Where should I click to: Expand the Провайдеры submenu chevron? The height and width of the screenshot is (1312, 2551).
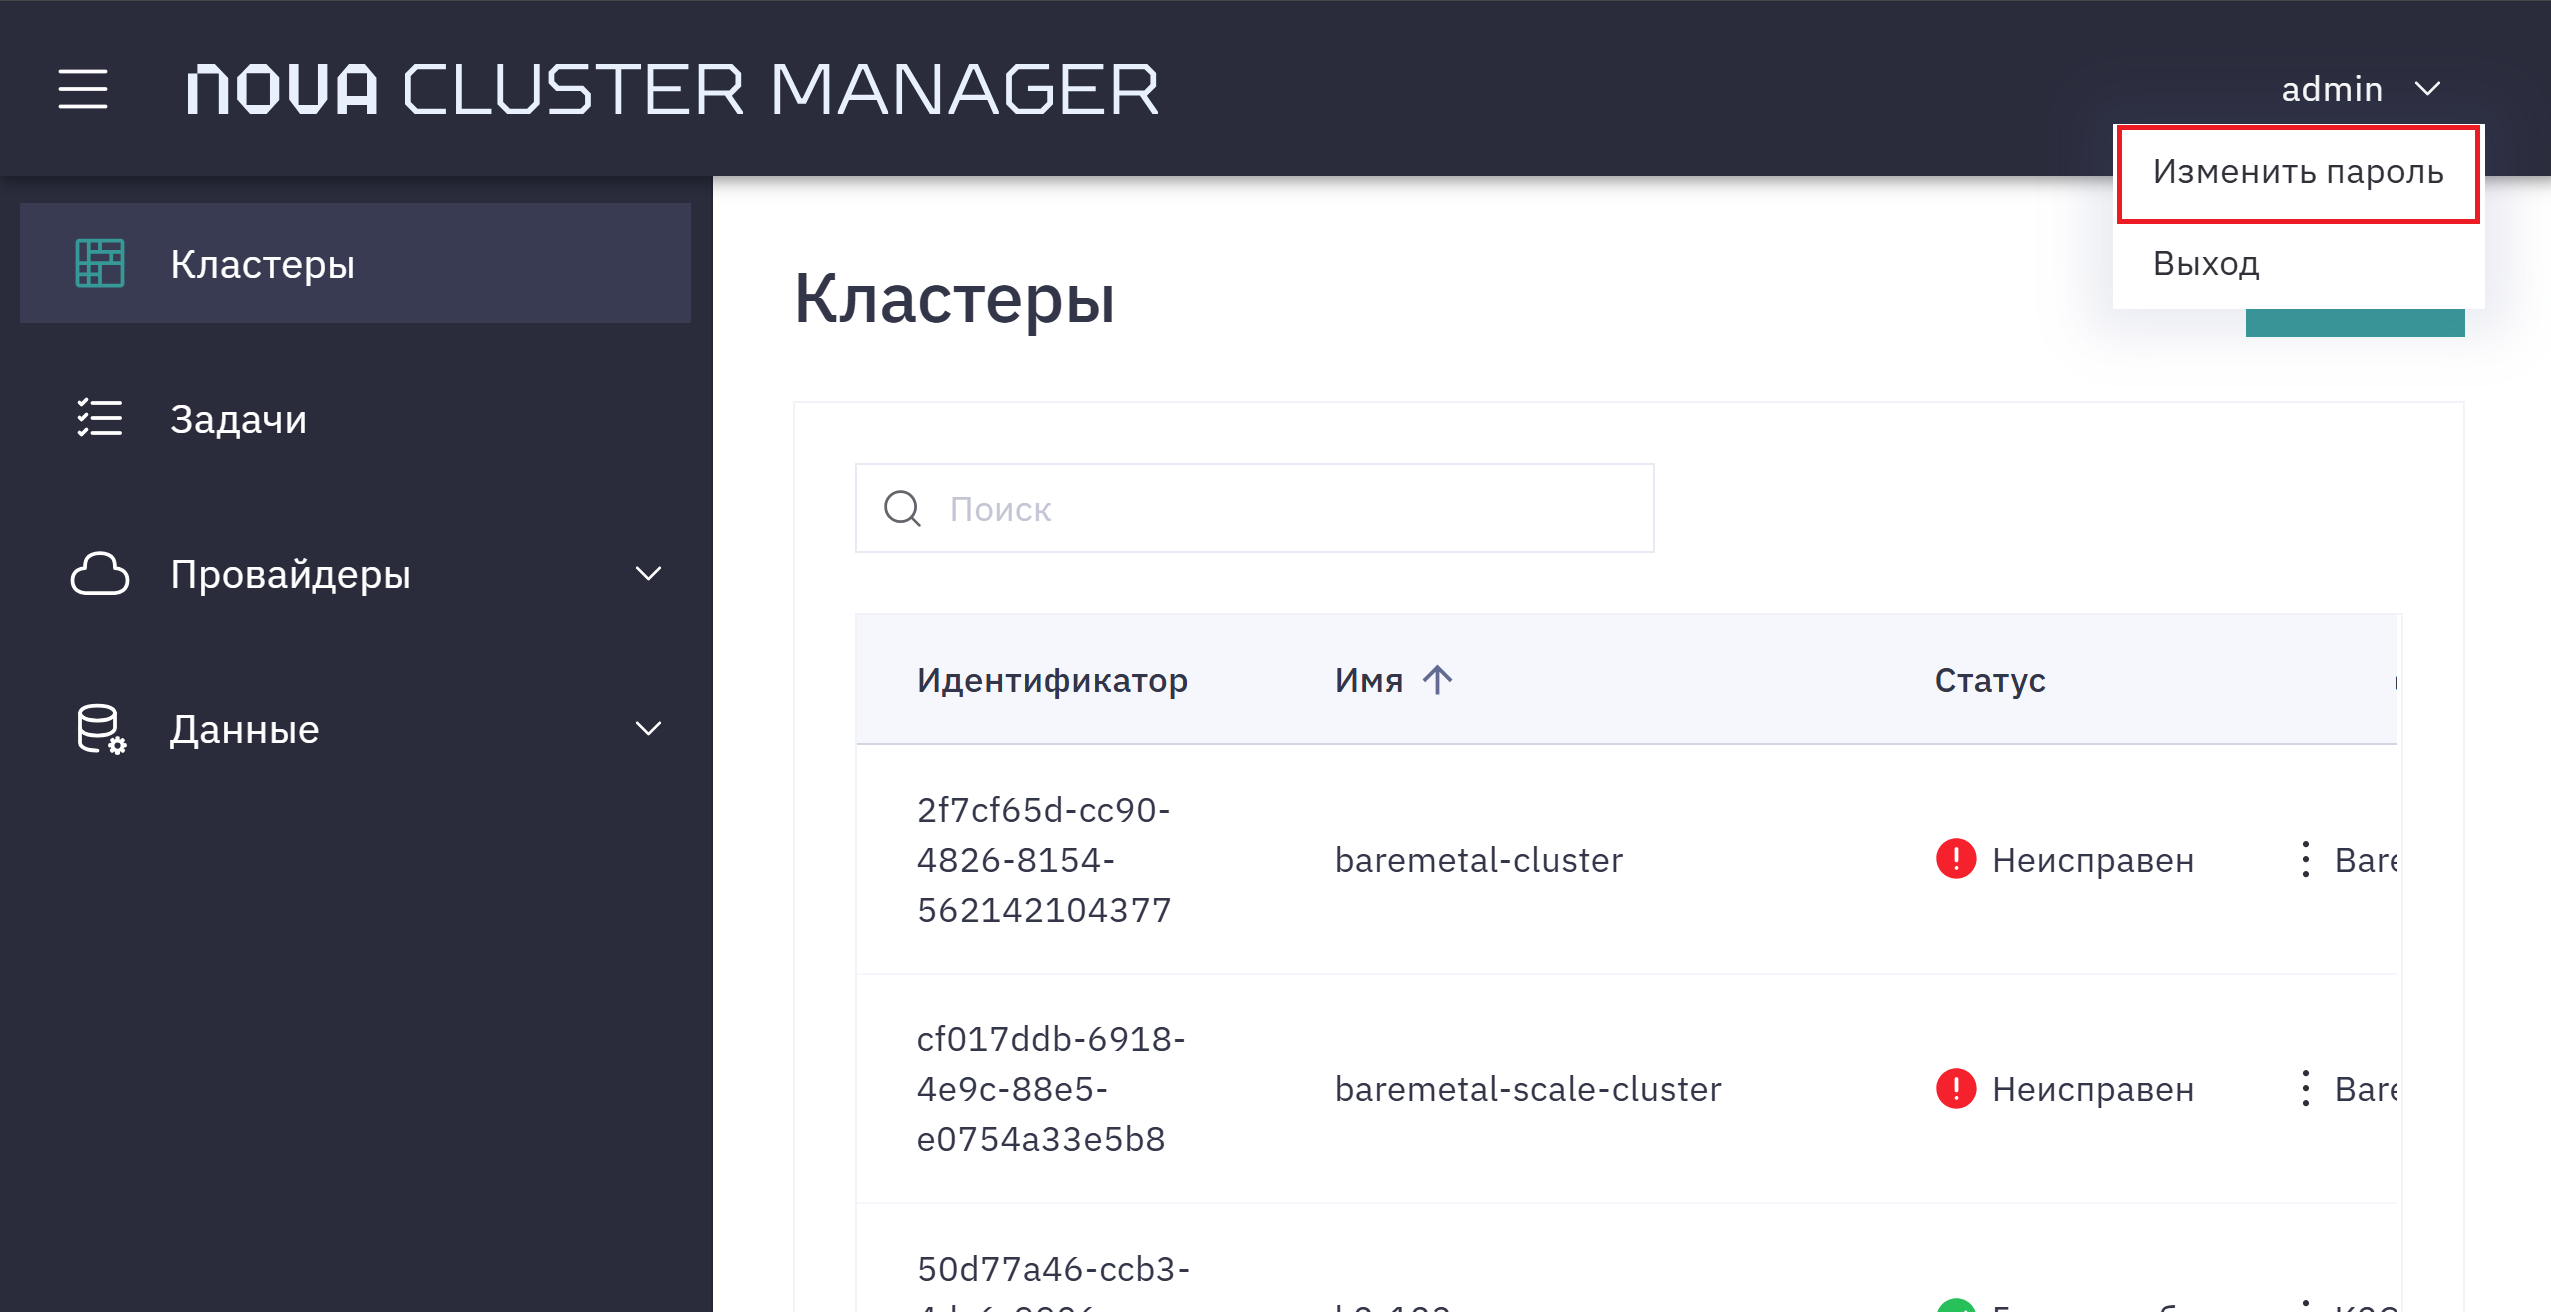649,574
